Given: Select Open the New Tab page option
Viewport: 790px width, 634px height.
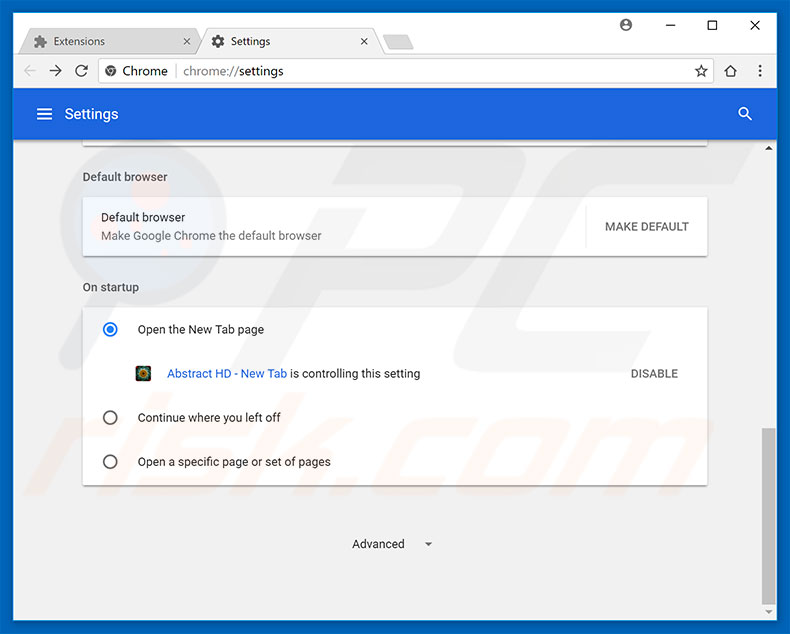Looking at the screenshot, I should (x=110, y=330).
